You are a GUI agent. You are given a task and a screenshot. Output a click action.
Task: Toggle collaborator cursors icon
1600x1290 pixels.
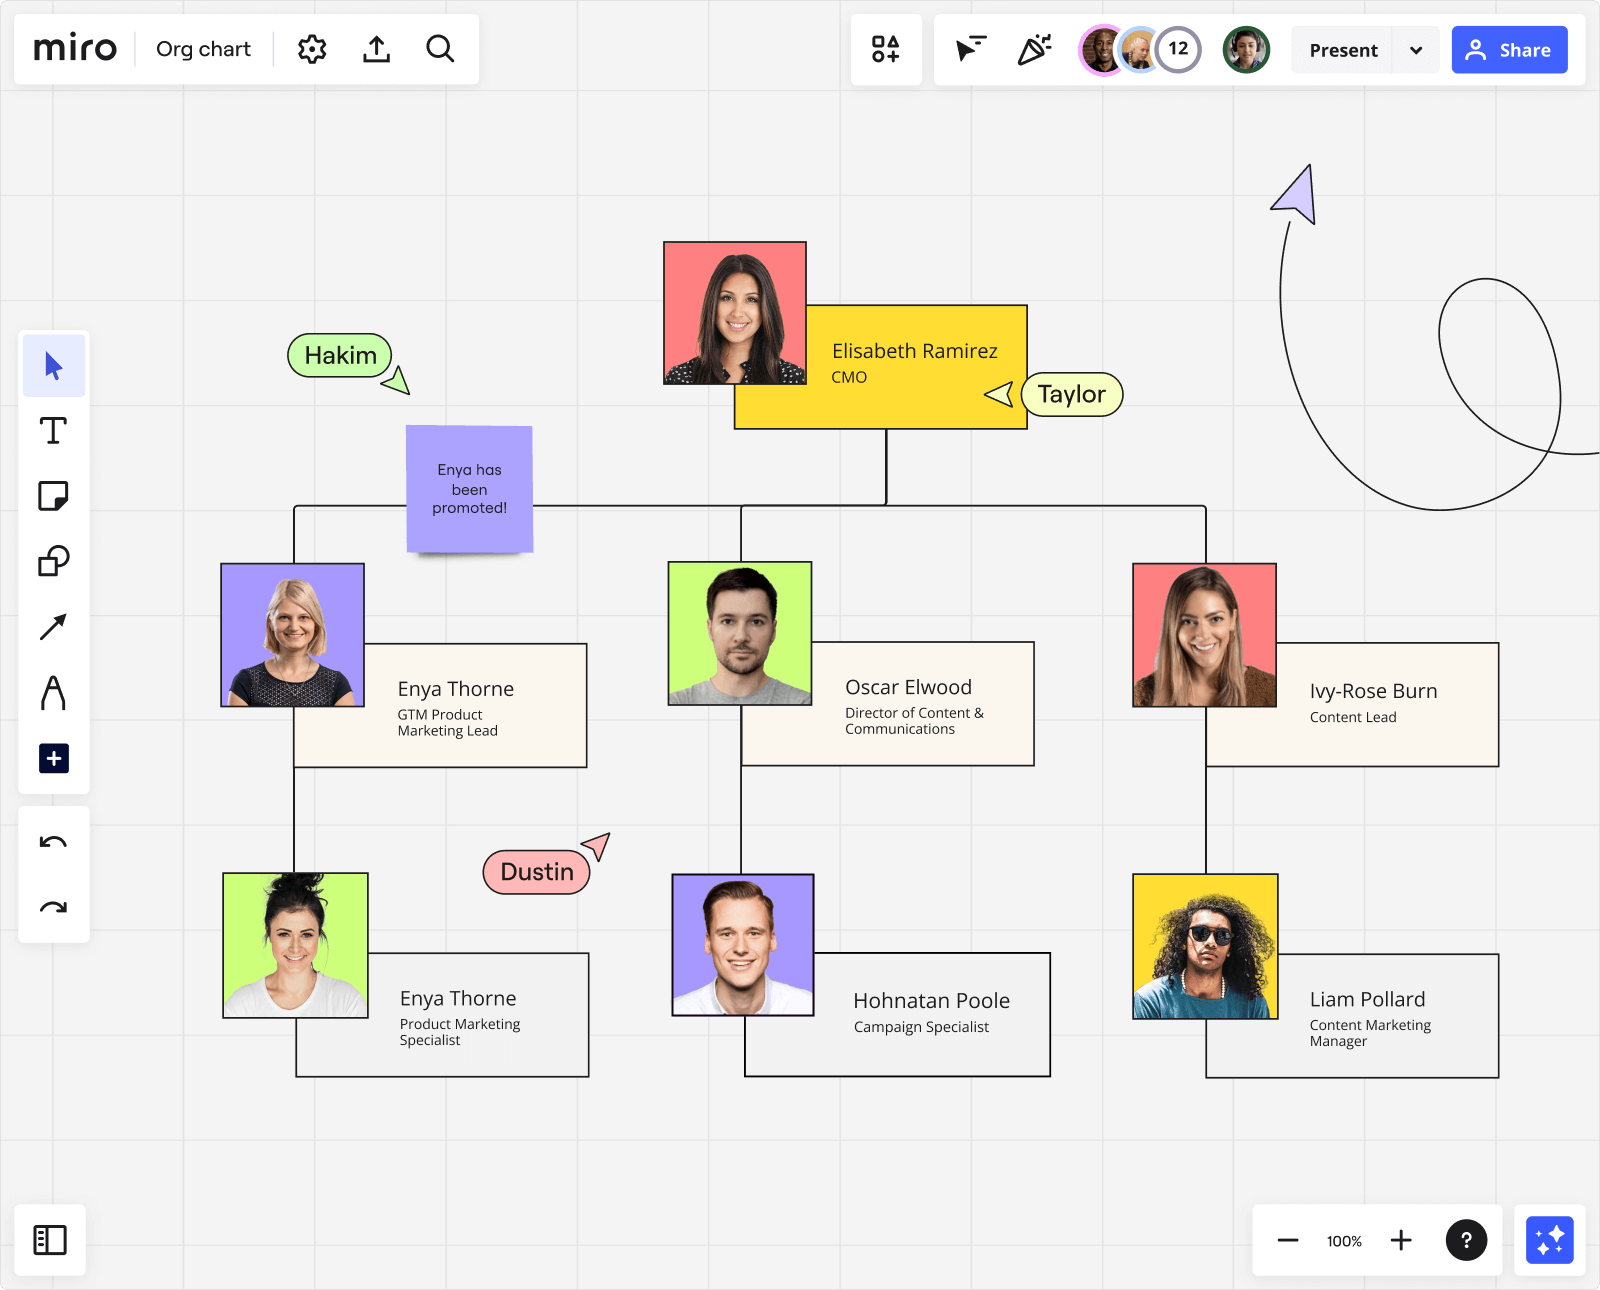coord(970,49)
